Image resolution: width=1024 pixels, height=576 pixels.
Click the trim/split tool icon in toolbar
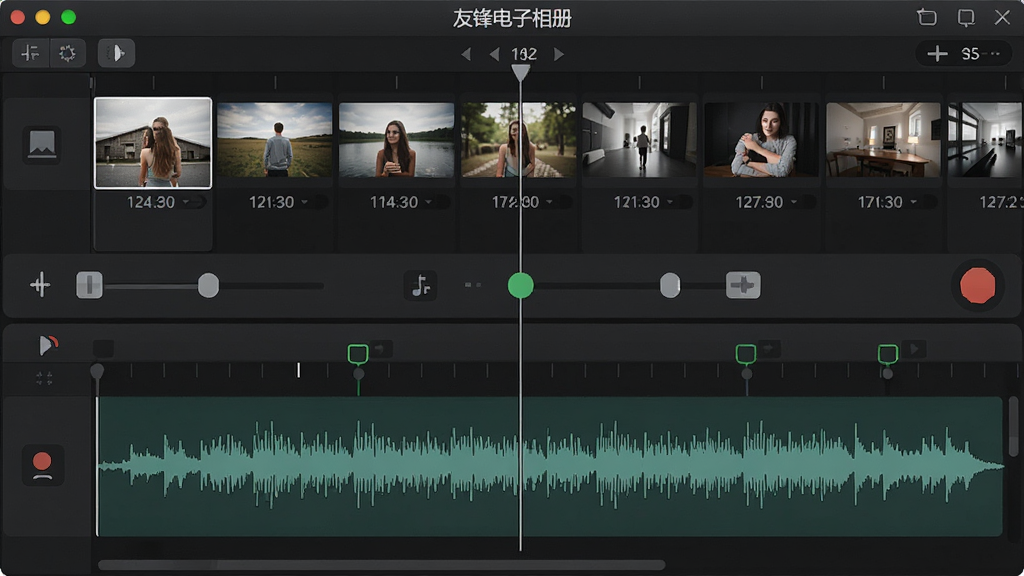point(30,53)
